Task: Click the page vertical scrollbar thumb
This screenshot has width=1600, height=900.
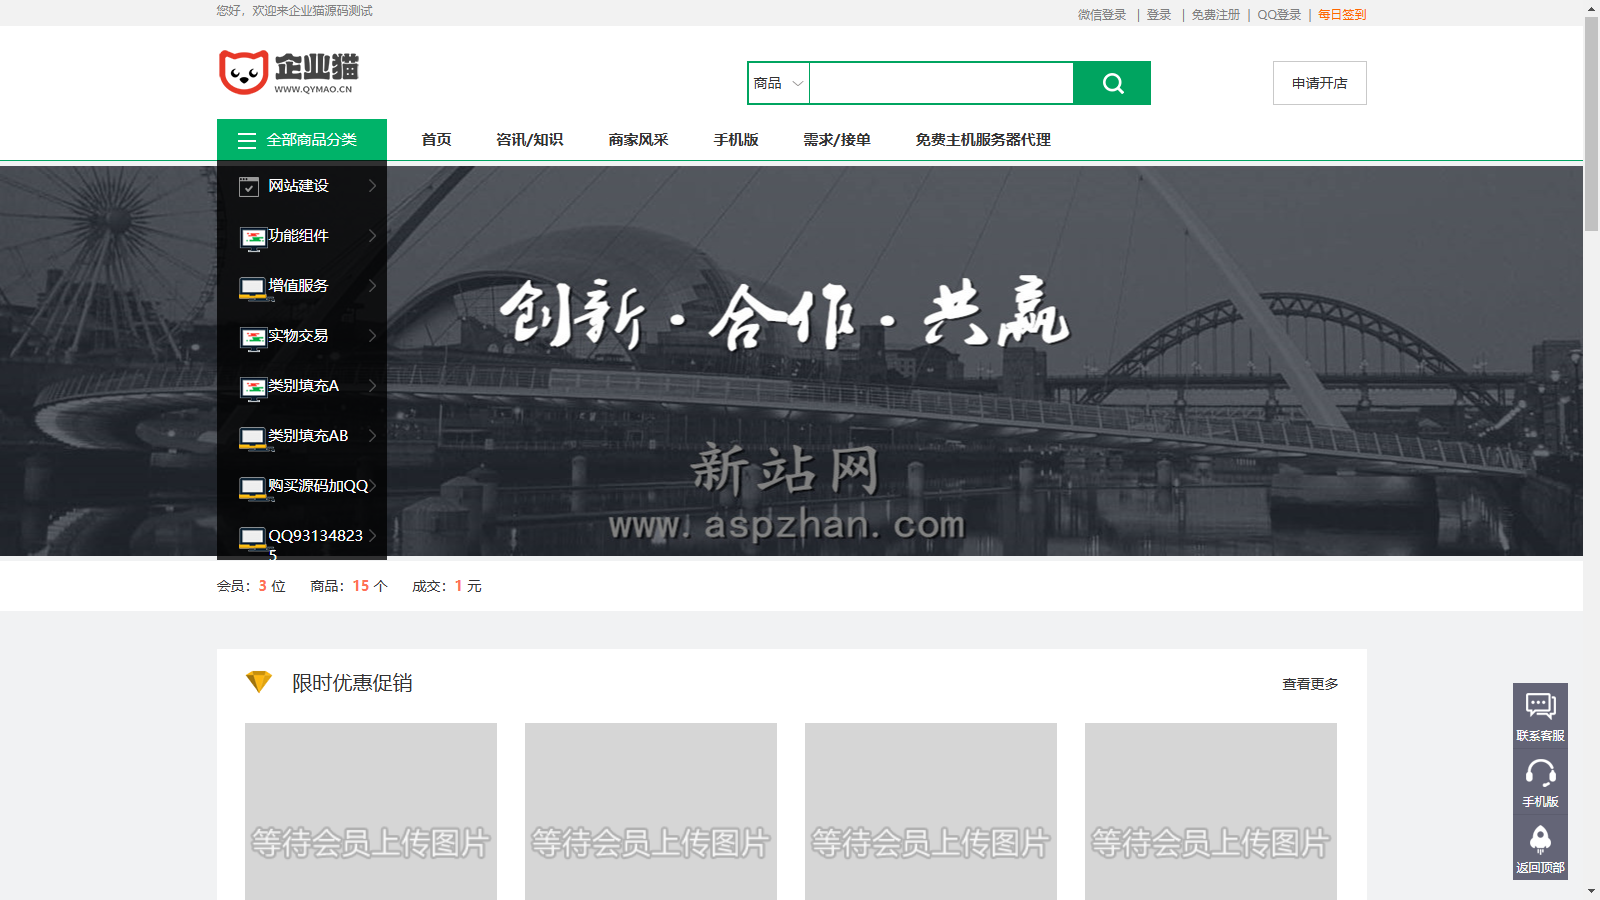Action: (x=1591, y=124)
